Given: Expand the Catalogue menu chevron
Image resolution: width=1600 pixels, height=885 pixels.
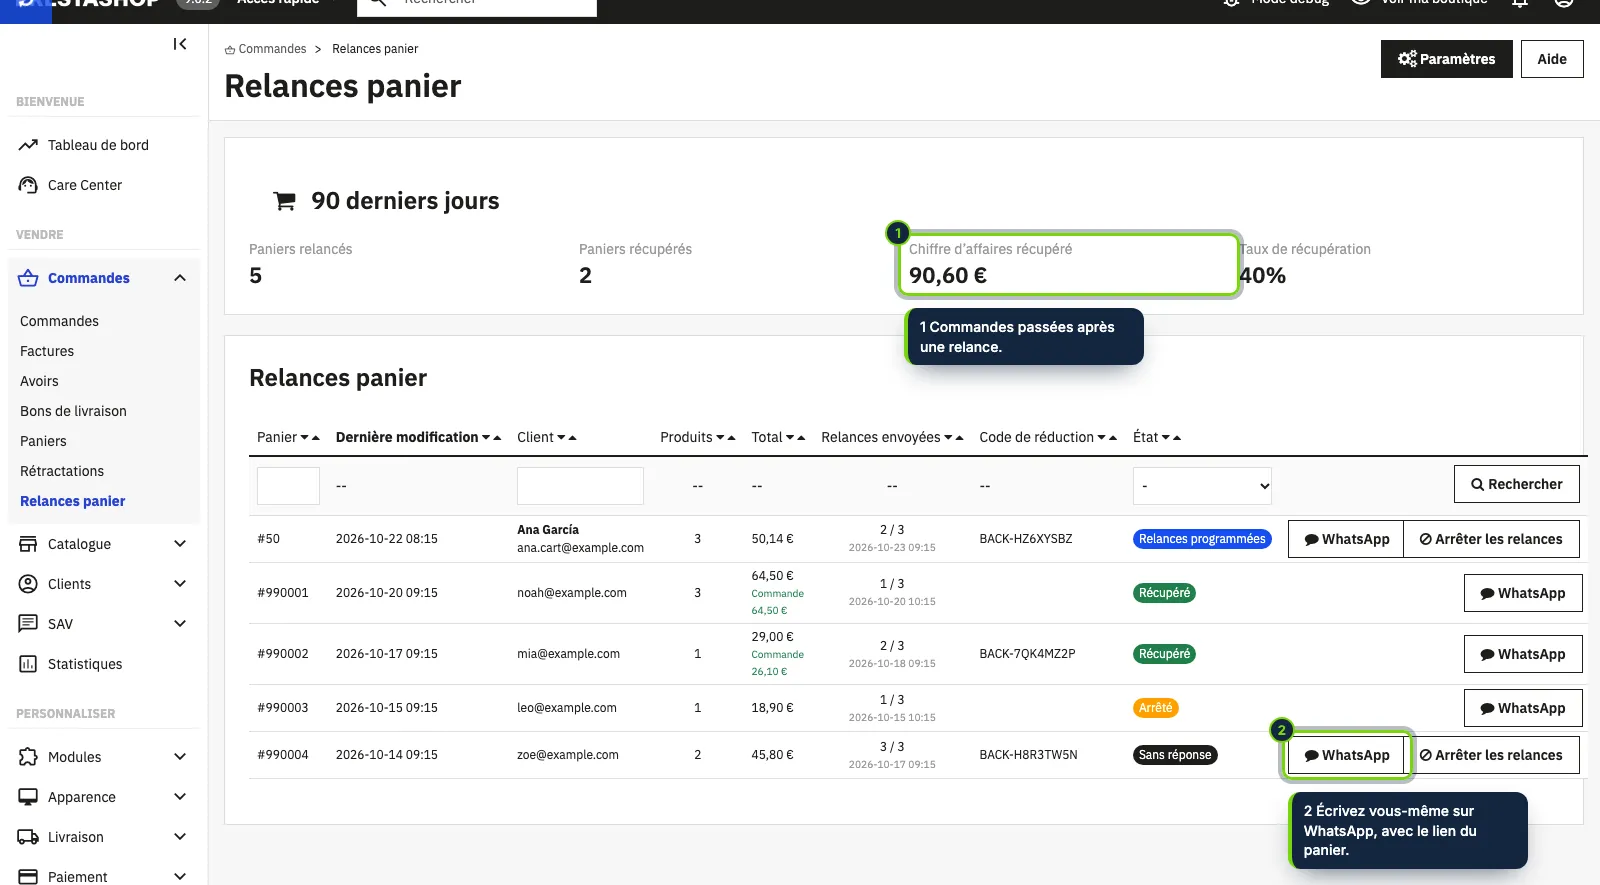Looking at the screenshot, I should point(180,544).
